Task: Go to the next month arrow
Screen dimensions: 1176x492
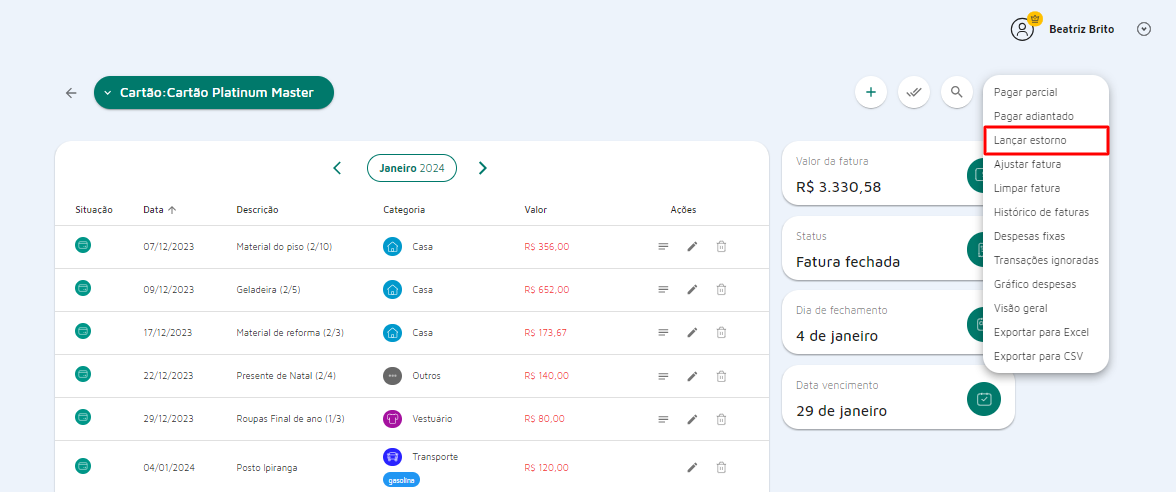Action: 483,168
